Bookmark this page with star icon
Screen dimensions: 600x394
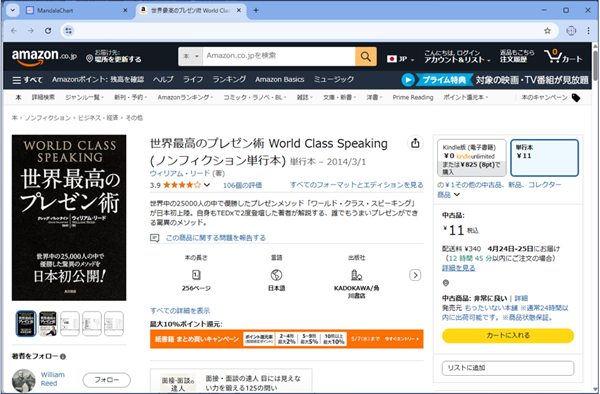coord(548,31)
